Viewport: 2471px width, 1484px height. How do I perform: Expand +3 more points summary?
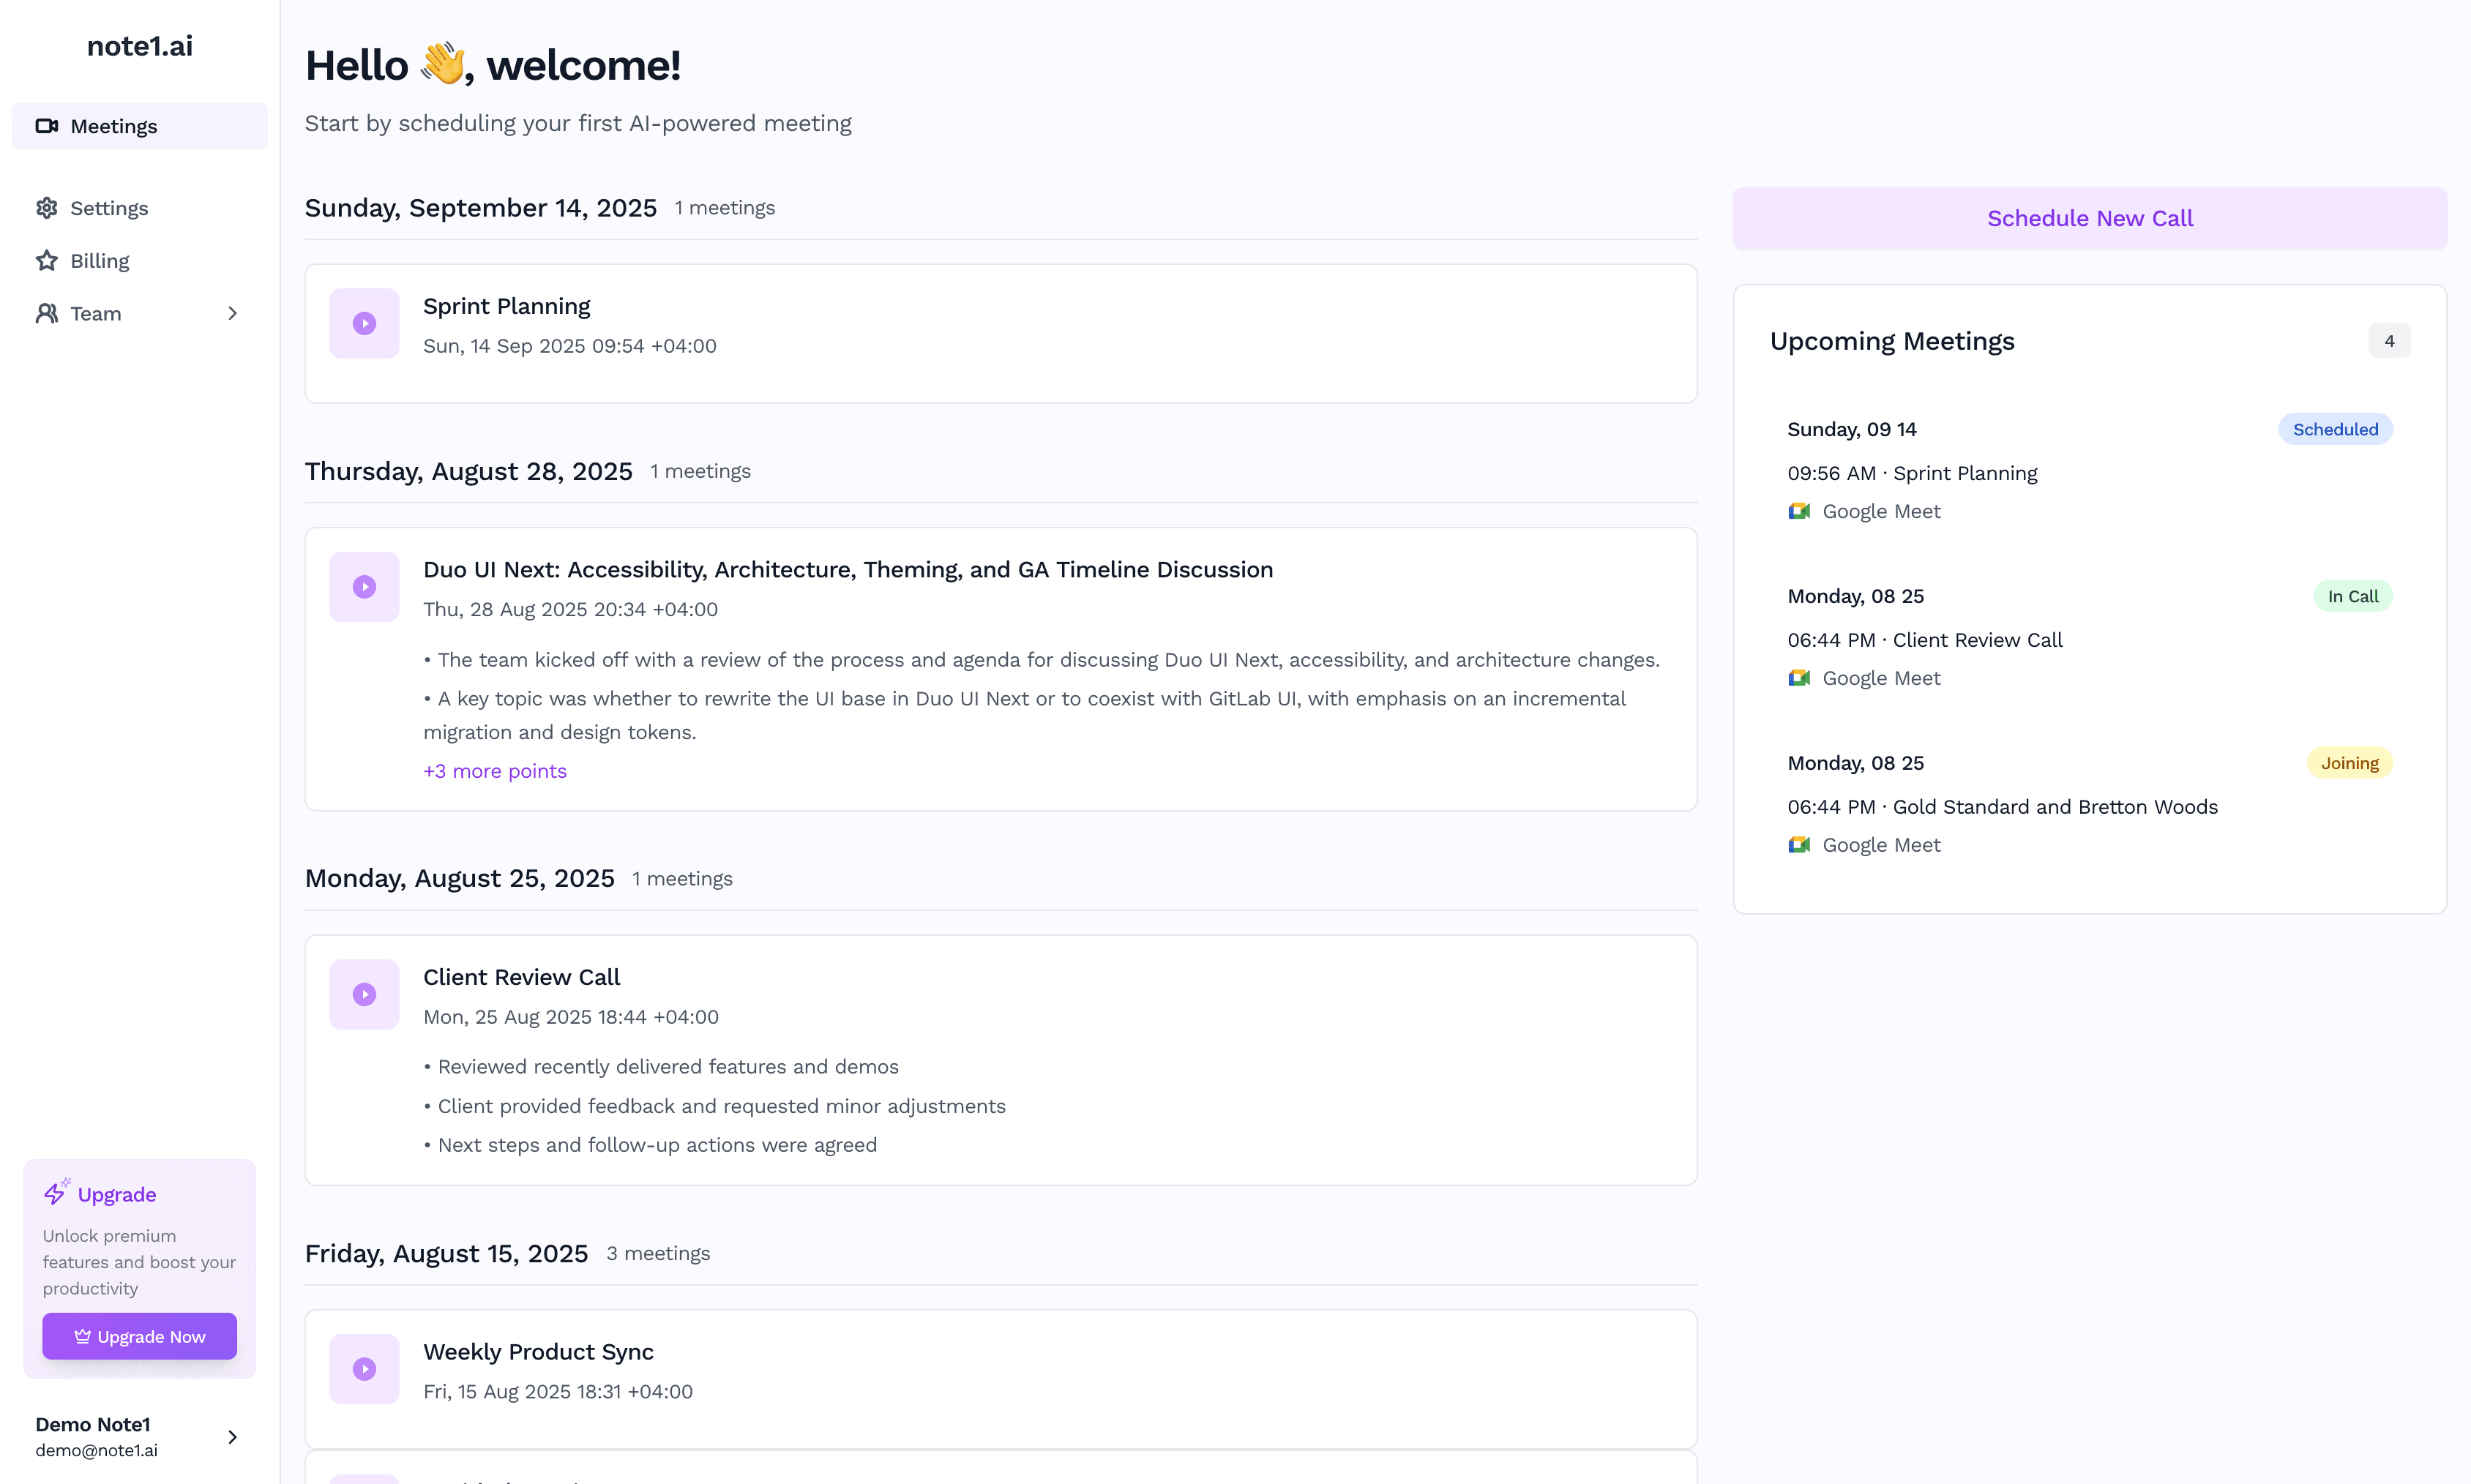[494, 771]
